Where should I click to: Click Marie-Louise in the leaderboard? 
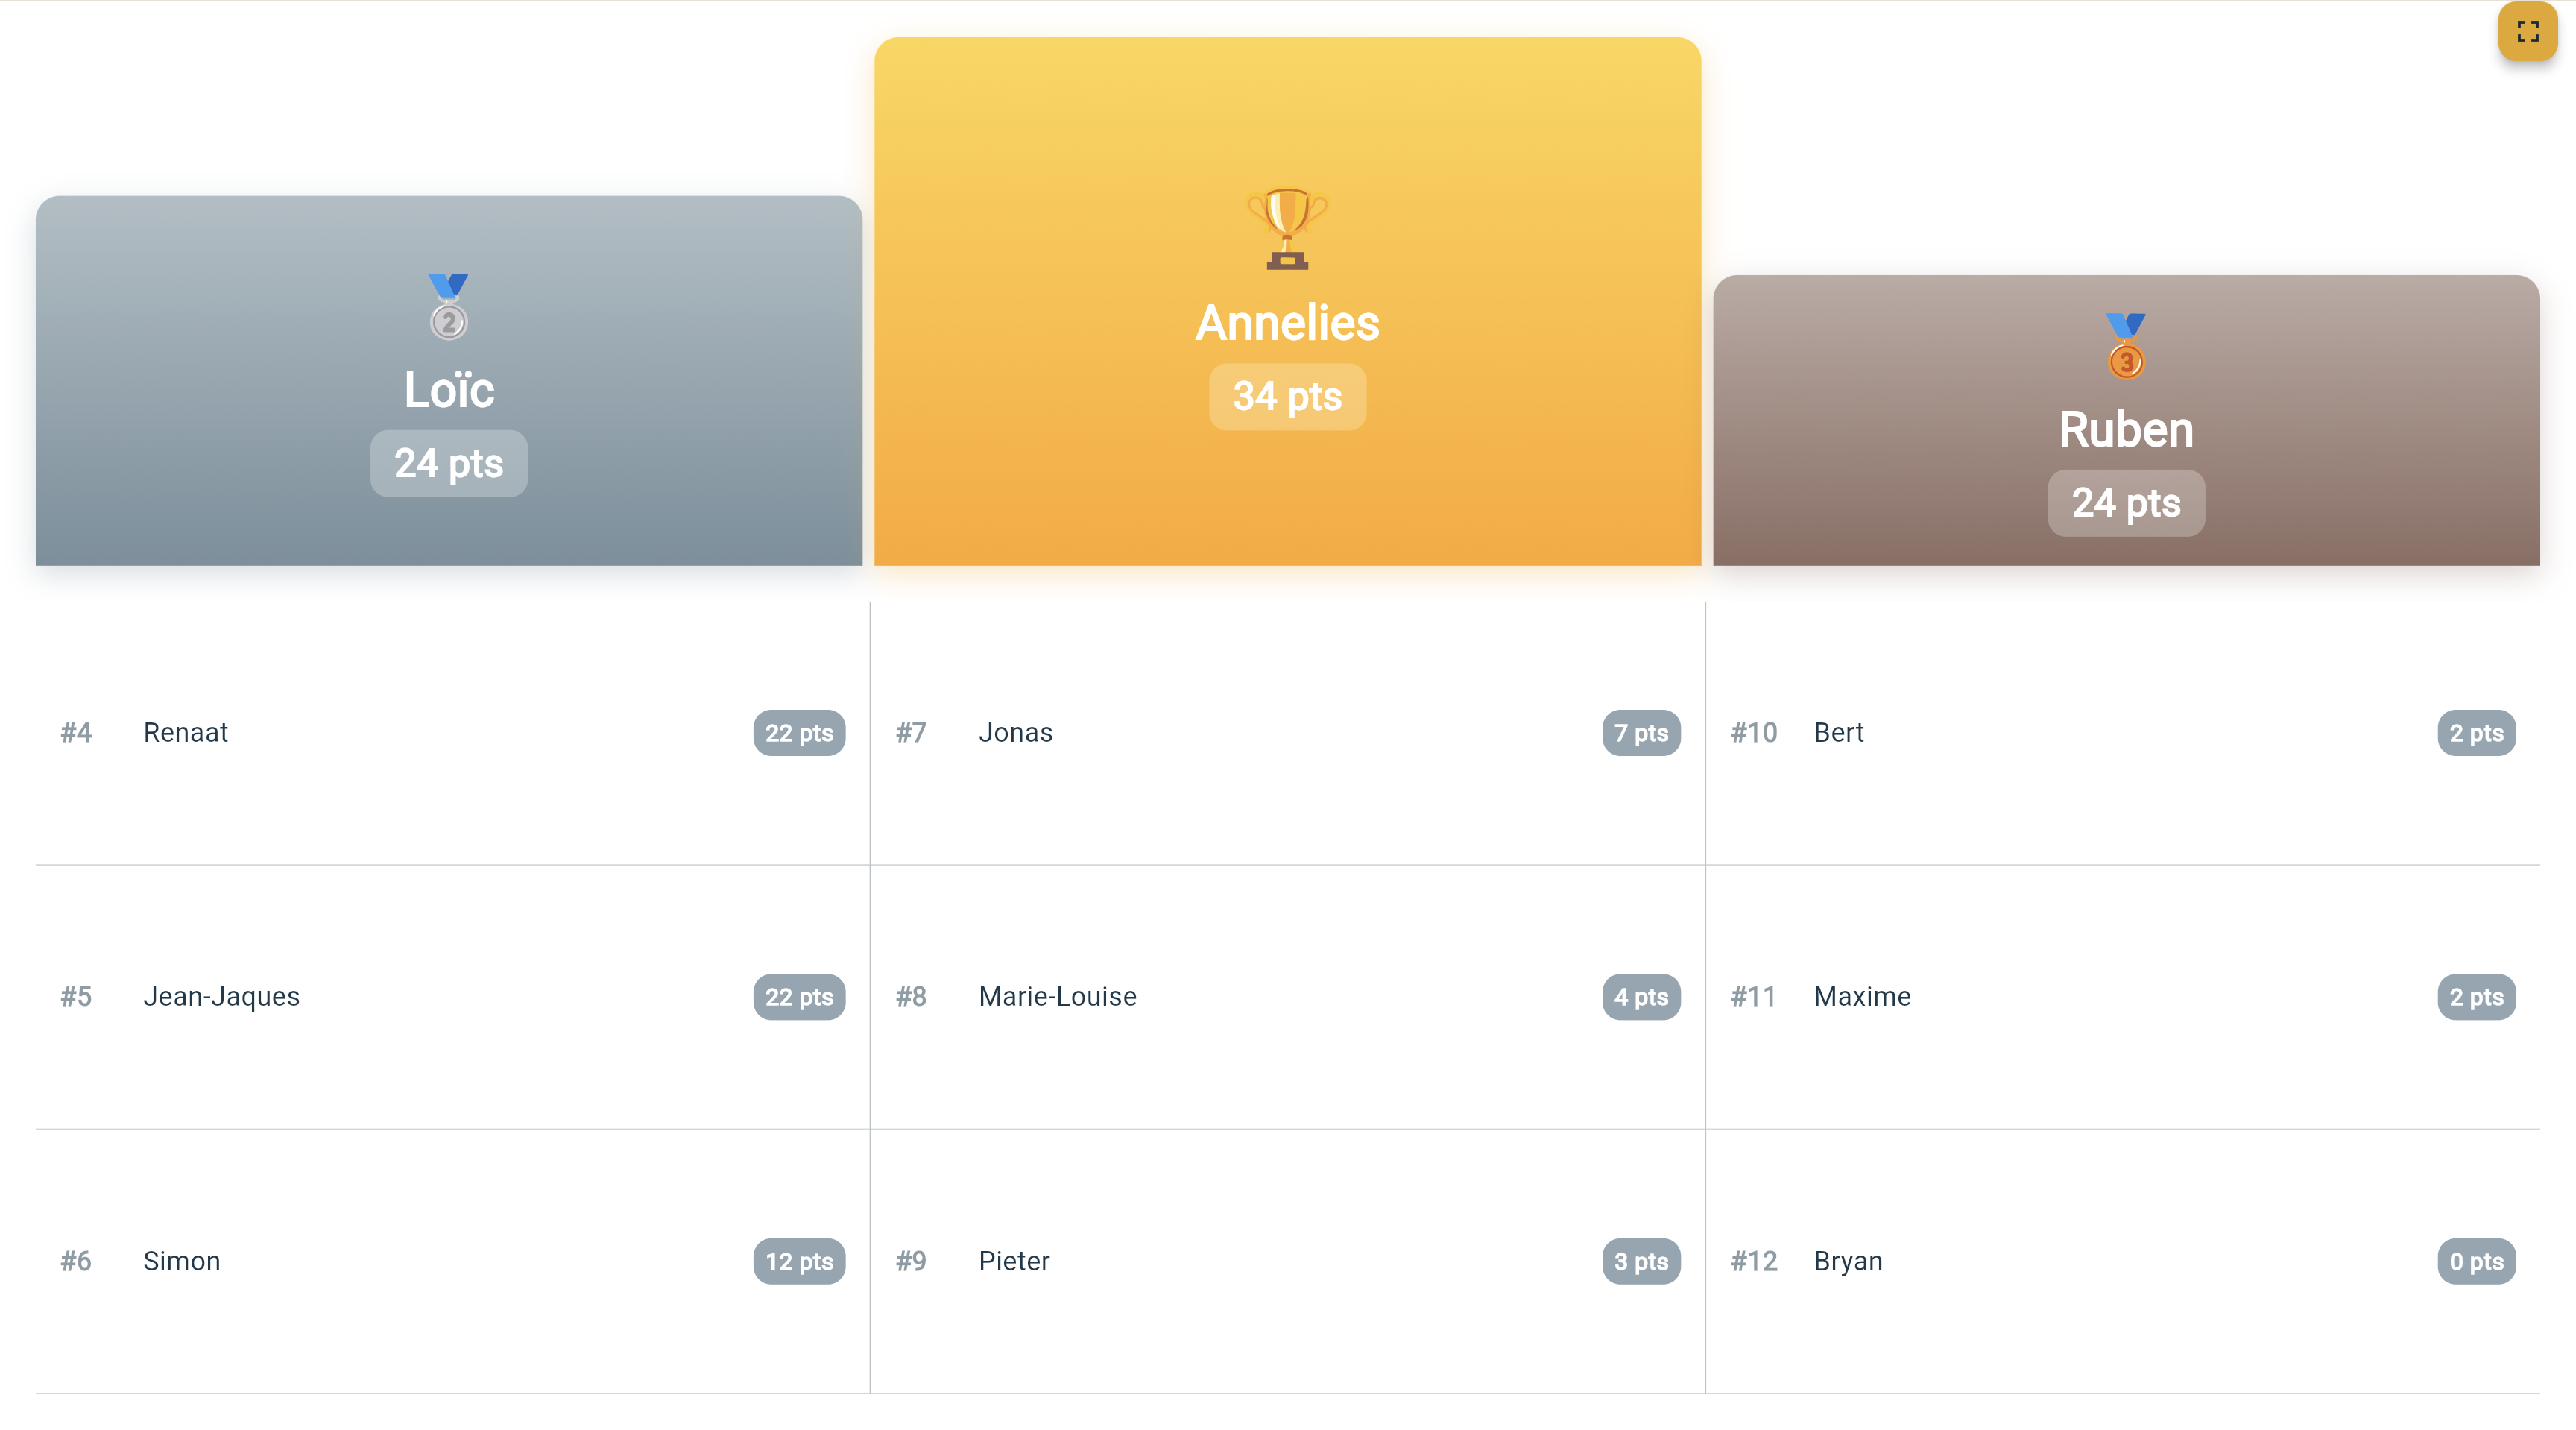point(1057,997)
